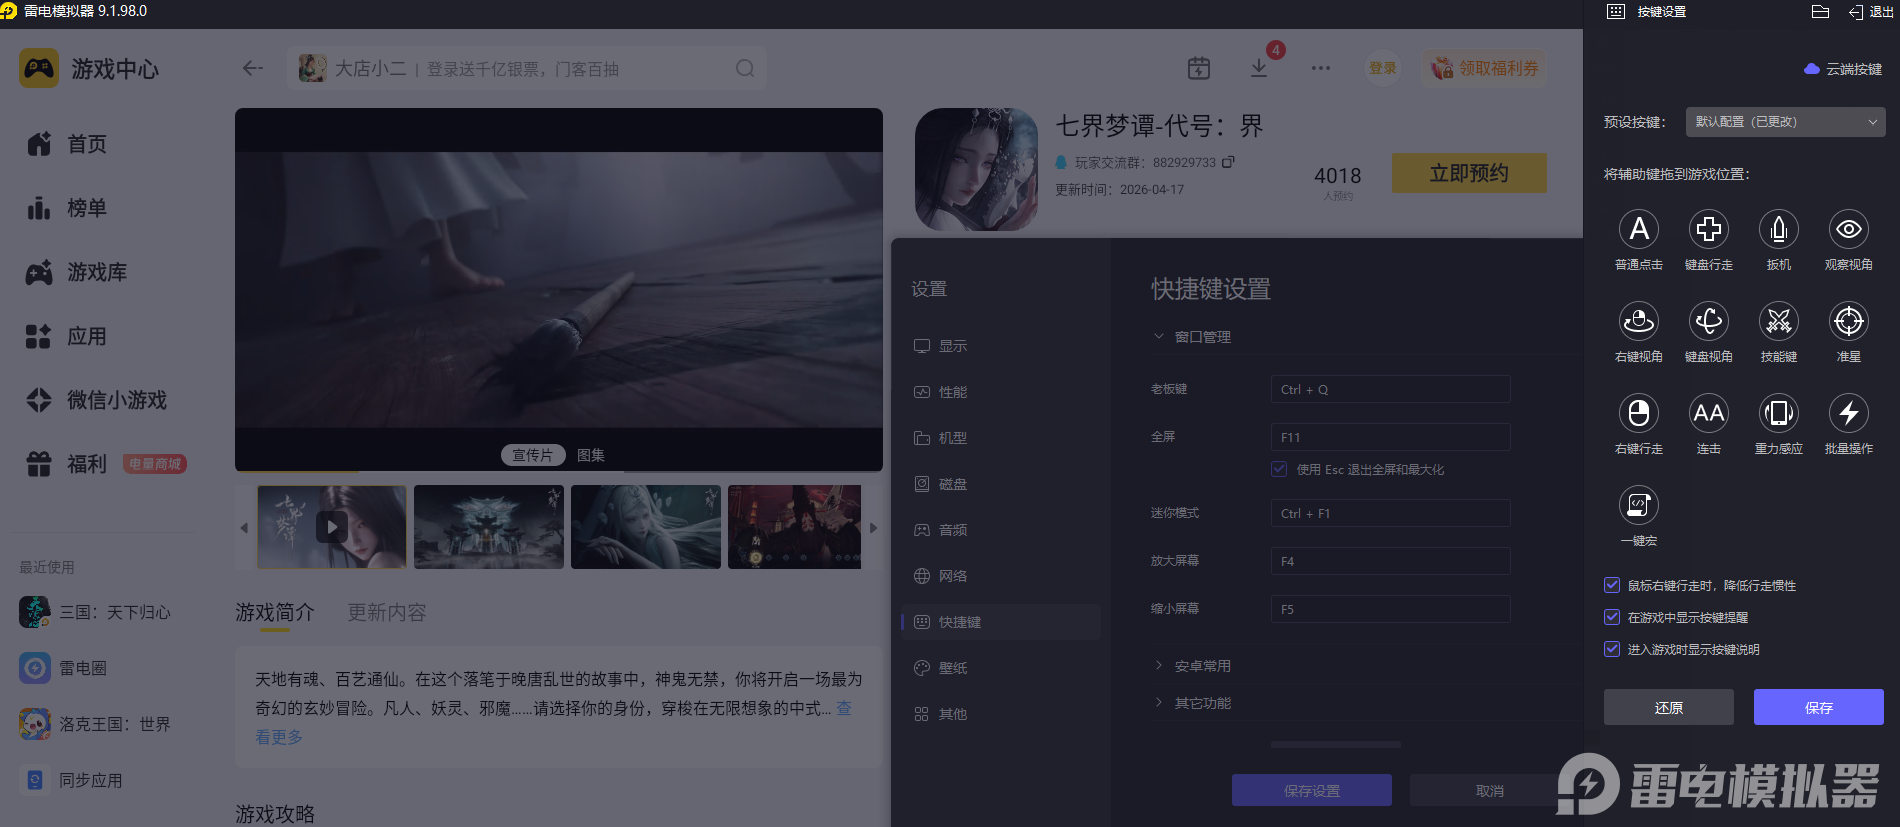Screen dimensions: 1900x827
Task: Pick the 一键宏 macro icon
Action: (1638, 505)
